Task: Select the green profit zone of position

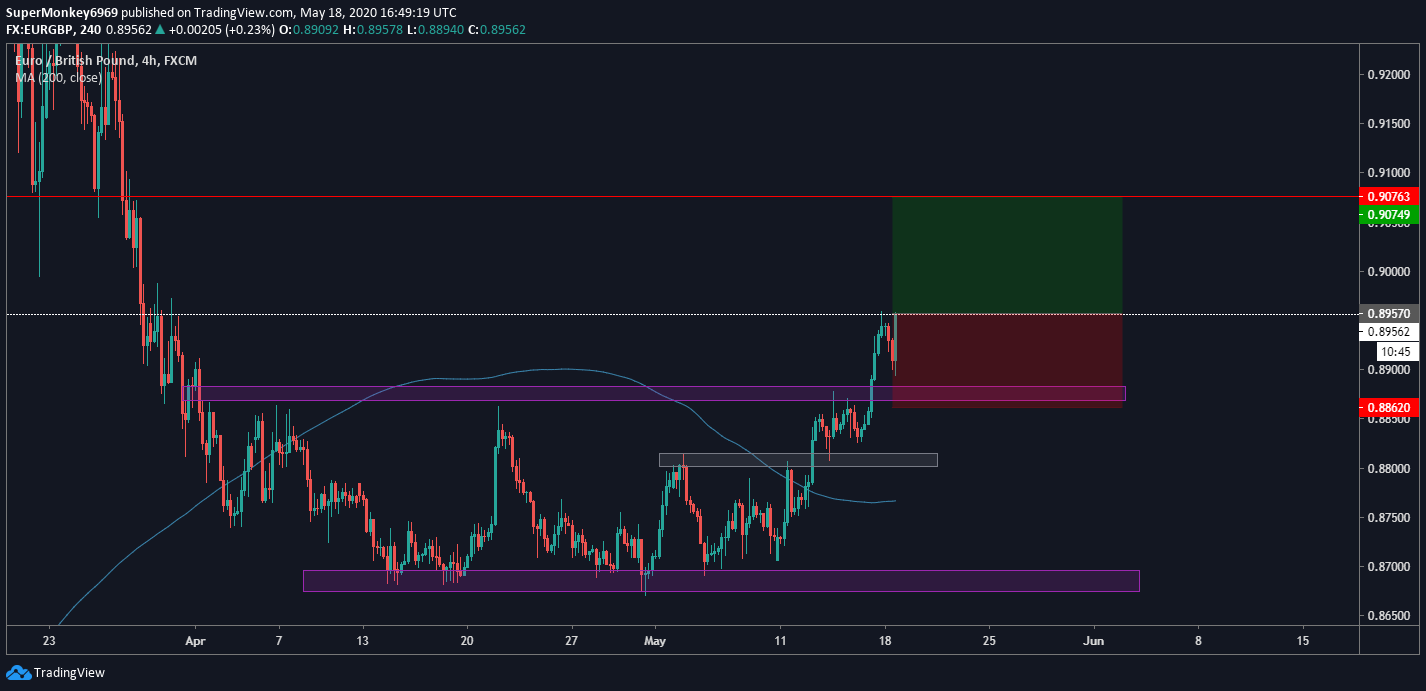Action: click(1008, 256)
